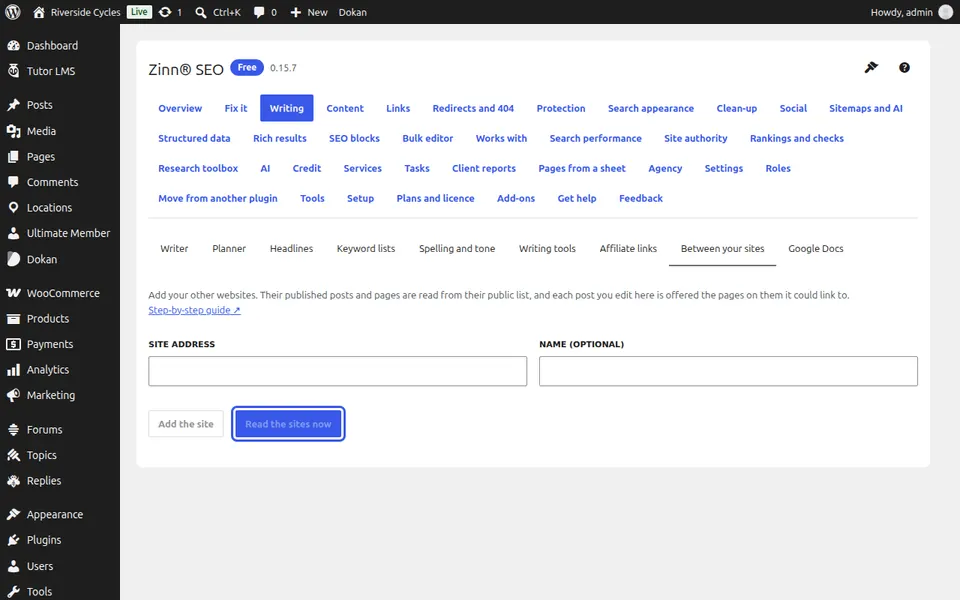The width and height of the screenshot is (960, 600).
Task: Open the Ctrl+K search icon
Action: (x=201, y=12)
